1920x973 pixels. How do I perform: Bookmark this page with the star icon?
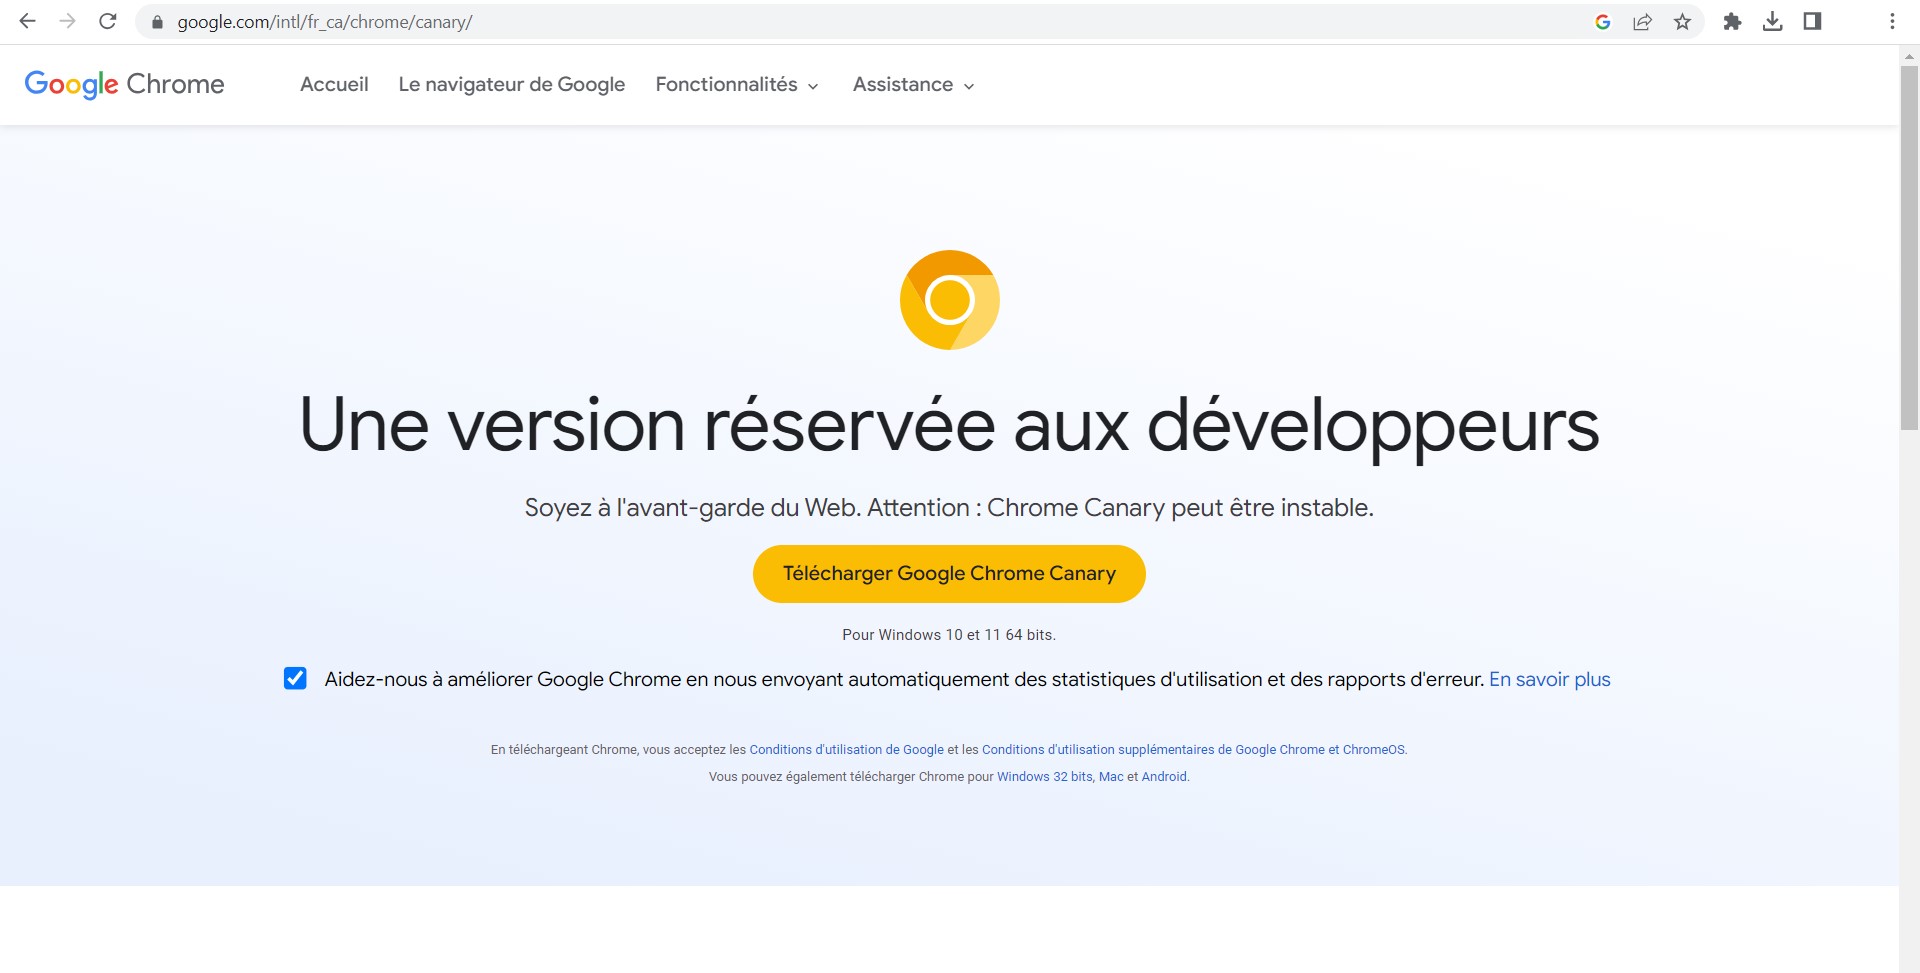click(x=1683, y=22)
